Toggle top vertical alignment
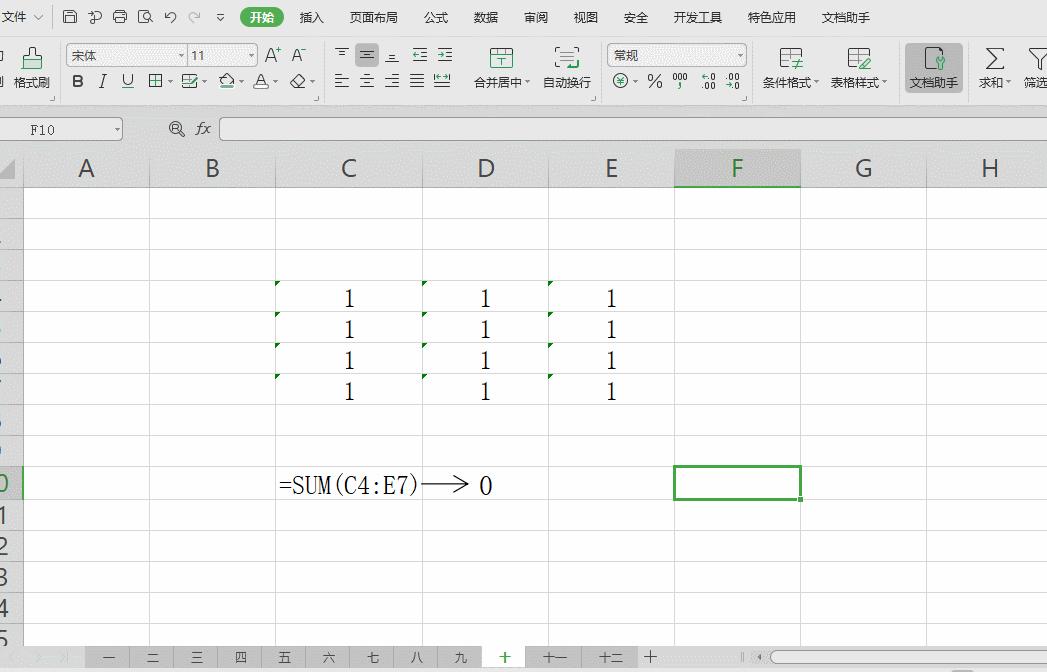Viewport: 1047px width, 672px height. [341, 55]
